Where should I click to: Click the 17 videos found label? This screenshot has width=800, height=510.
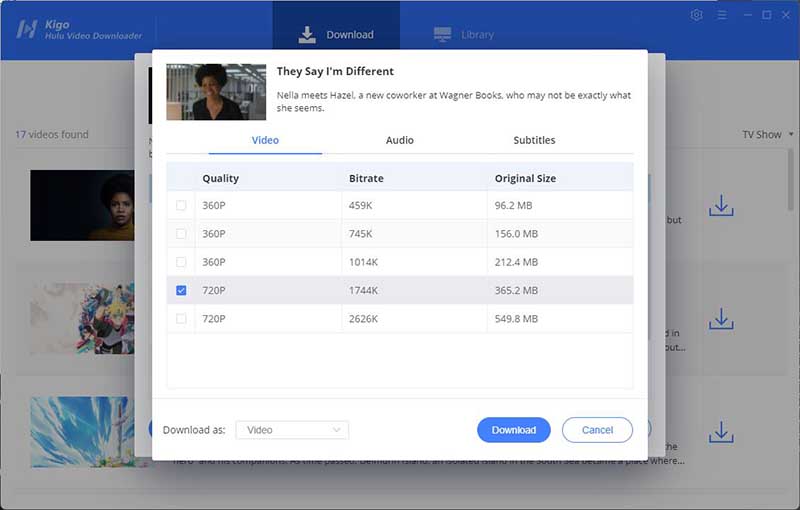click(x=52, y=135)
